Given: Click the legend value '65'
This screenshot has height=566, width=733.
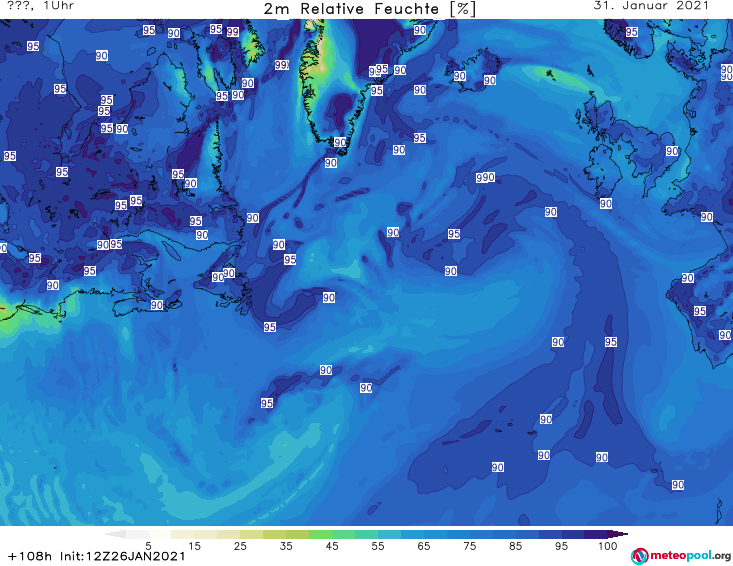Looking at the screenshot, I should coord(424,546).
